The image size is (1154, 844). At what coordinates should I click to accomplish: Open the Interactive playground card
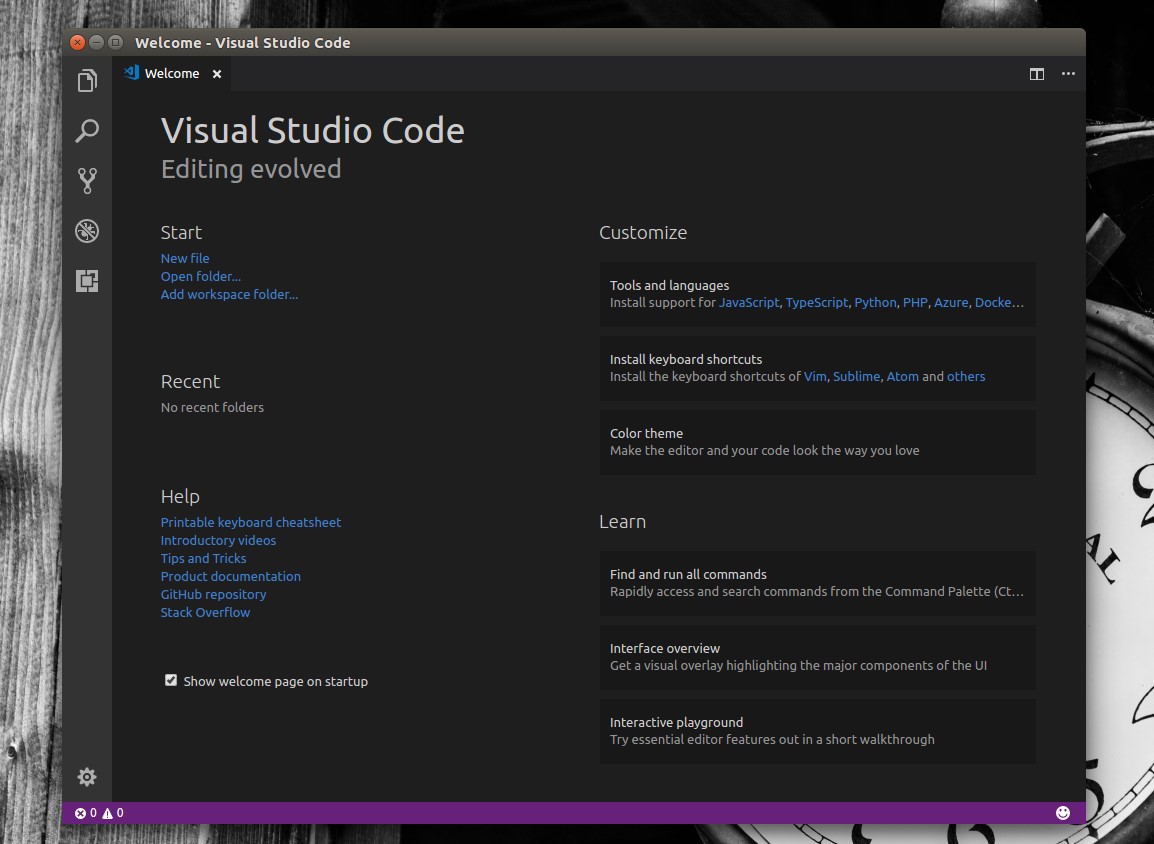pyautogui.click(x=817, y=731)
